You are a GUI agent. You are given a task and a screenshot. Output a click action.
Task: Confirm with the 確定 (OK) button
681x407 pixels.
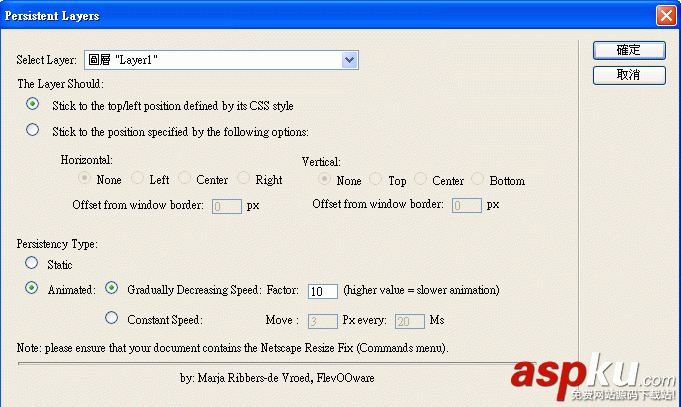[x=629, y=50]
